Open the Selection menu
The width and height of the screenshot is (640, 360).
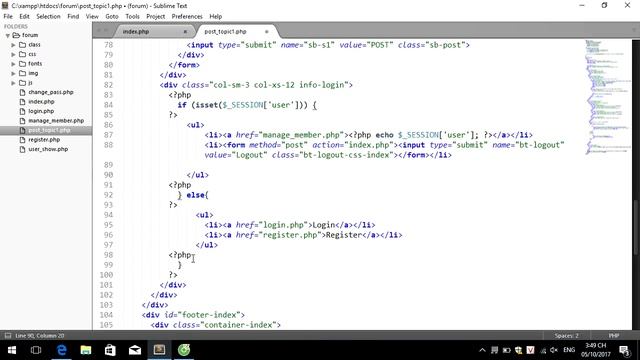click(48, 16)
